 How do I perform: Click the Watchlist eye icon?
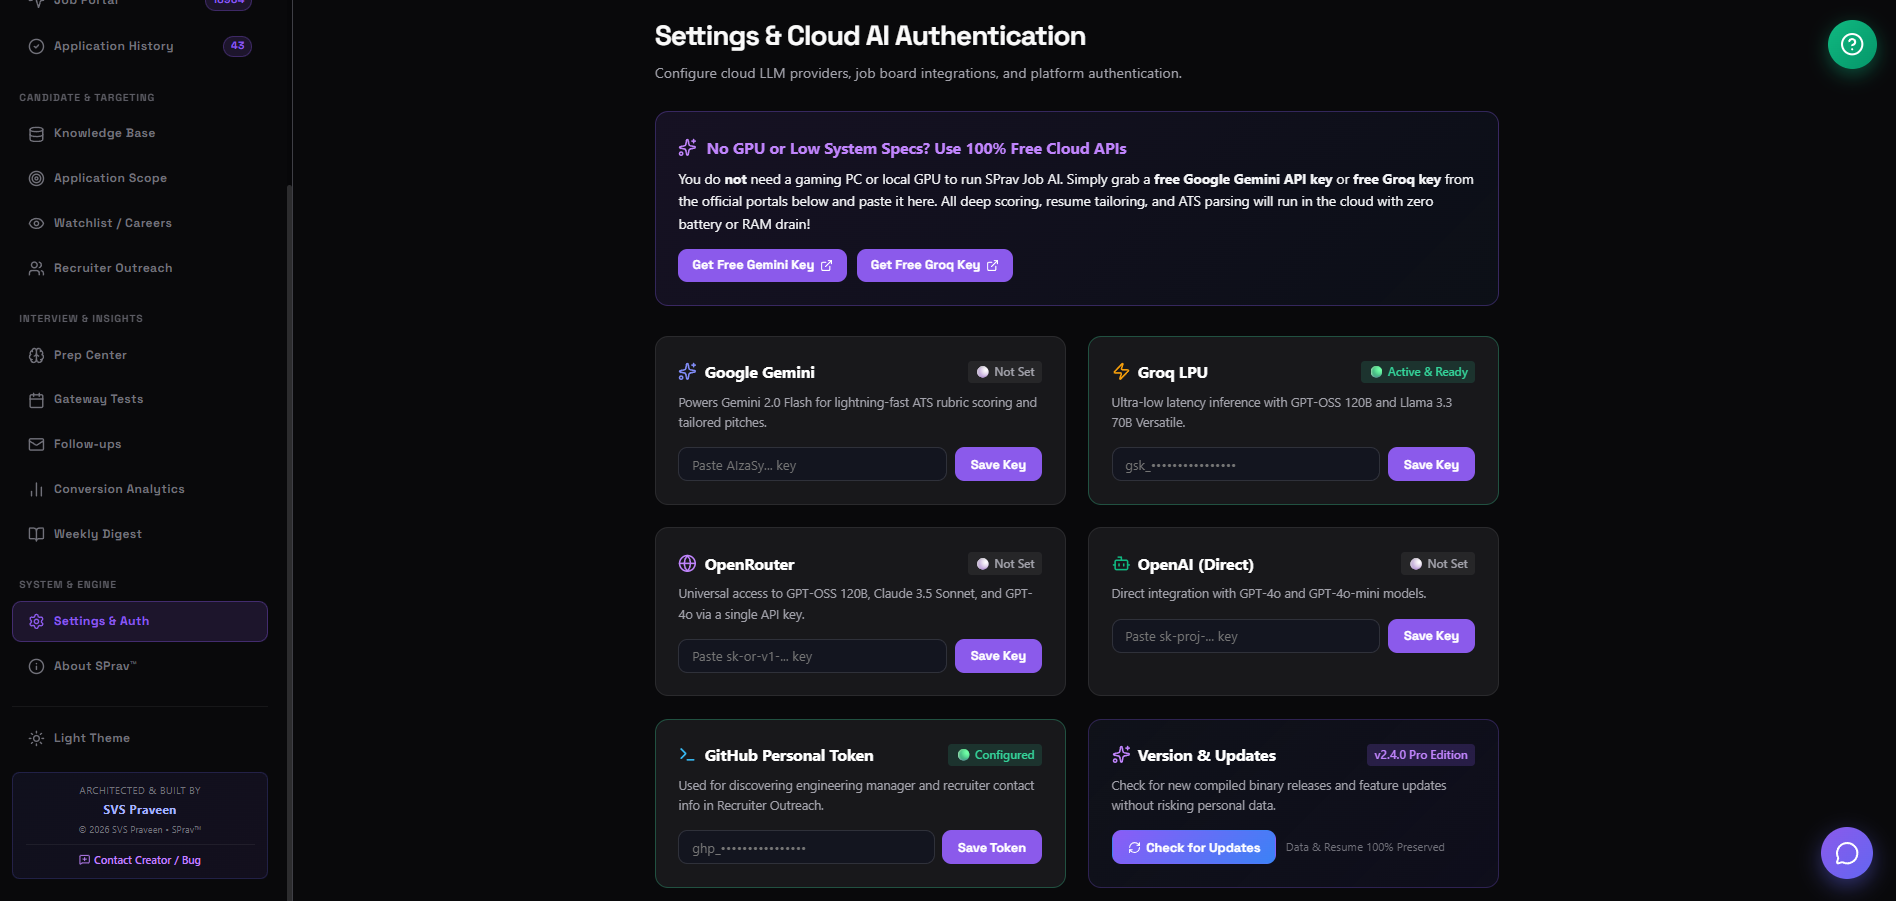36,223
